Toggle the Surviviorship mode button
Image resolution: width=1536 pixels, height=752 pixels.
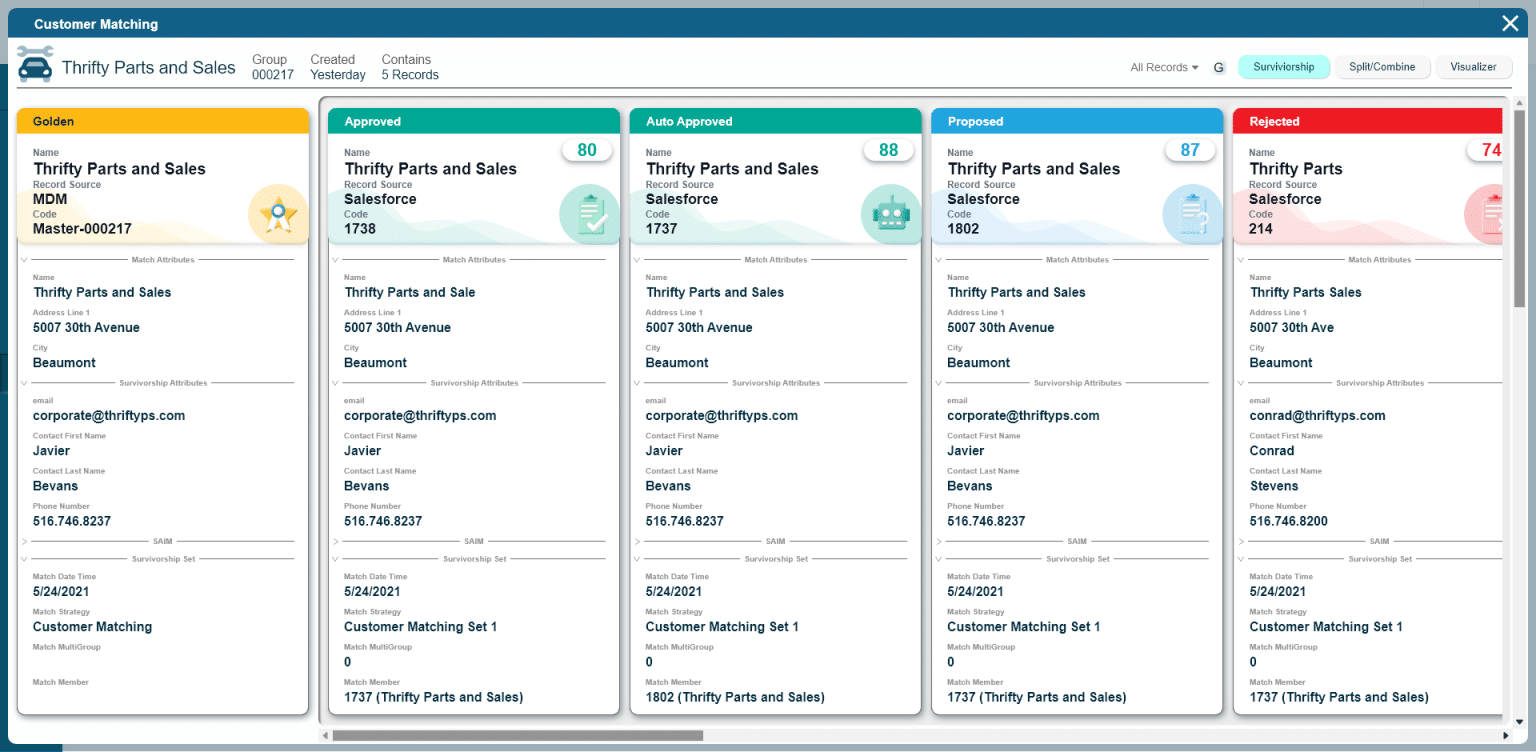[x=1284, y=67]
